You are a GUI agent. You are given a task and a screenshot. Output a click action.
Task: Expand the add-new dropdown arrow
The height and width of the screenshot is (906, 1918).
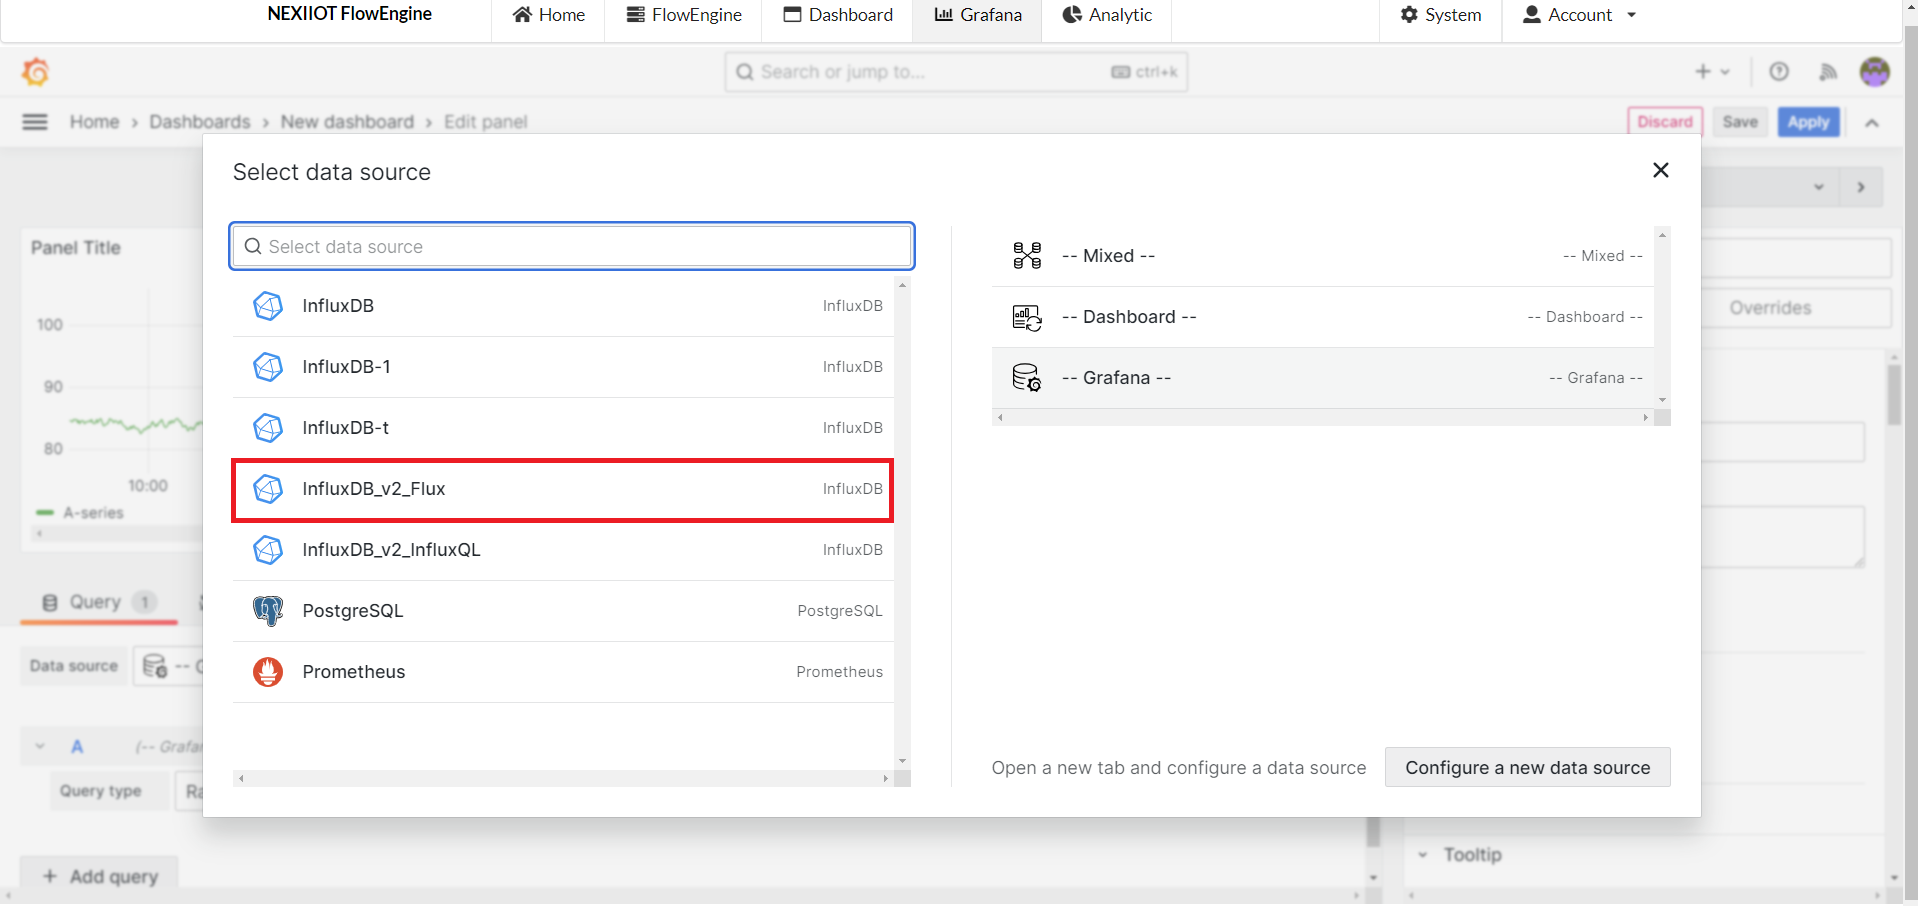[x=1725, y=72]
